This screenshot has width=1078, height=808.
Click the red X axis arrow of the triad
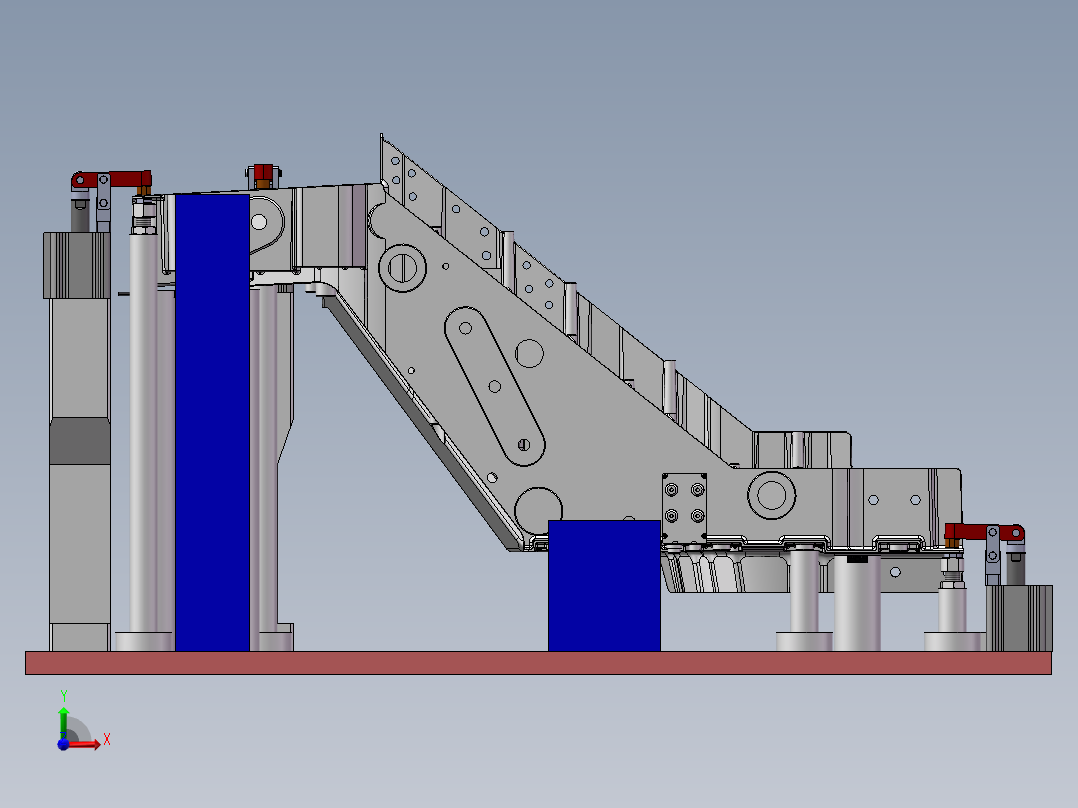[84, 744]
